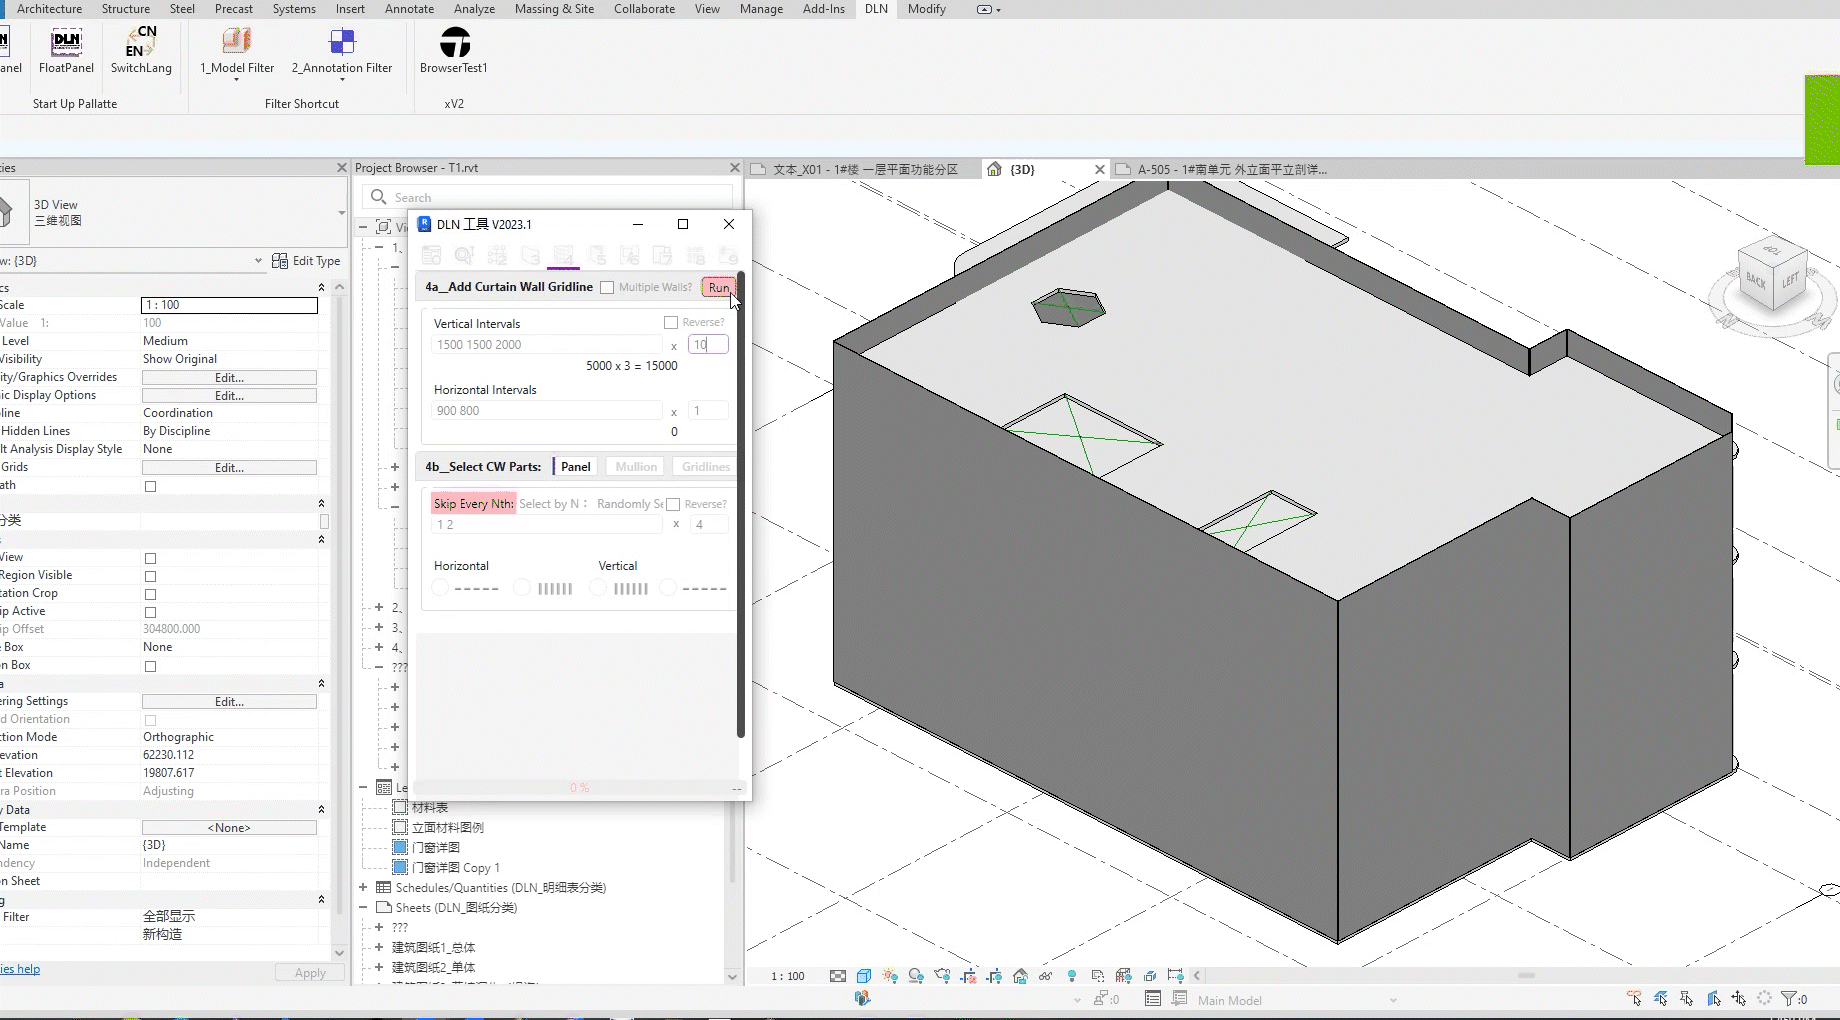This screenshot has height=1020, width=1840.
Task: Toggle the Crop checkbox below Region Visible
Action: (x=150, y=594)
